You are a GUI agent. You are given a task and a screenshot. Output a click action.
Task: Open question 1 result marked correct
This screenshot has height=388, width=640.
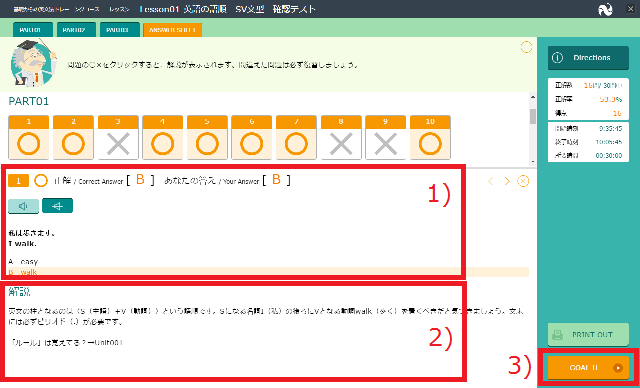pos(29,137)
